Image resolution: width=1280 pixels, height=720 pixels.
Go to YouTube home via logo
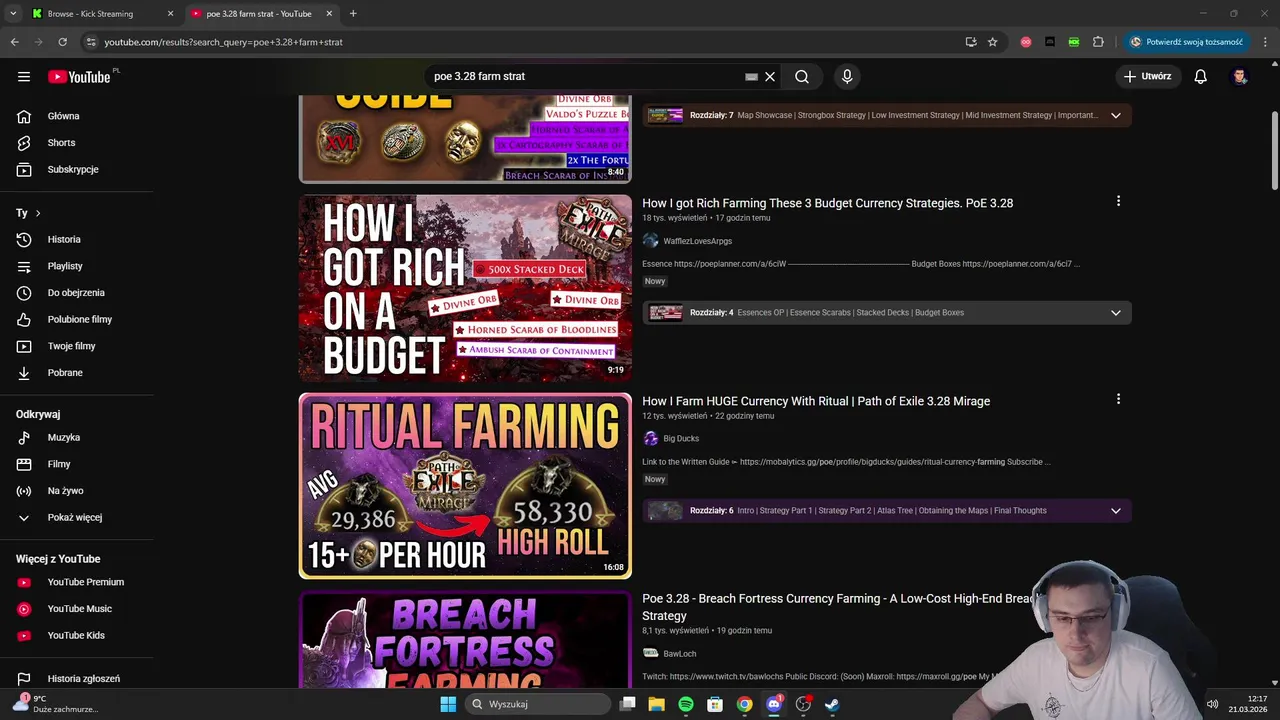coord(79,76)
